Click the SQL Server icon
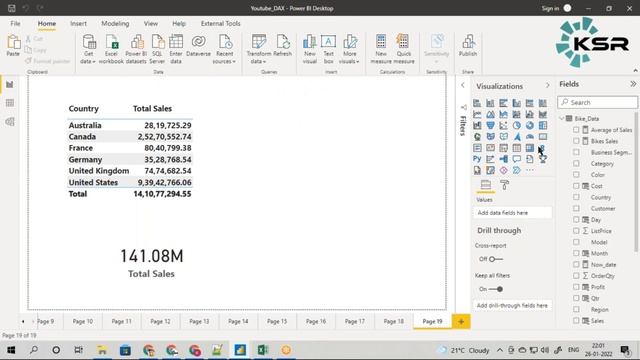 [157, 42]
